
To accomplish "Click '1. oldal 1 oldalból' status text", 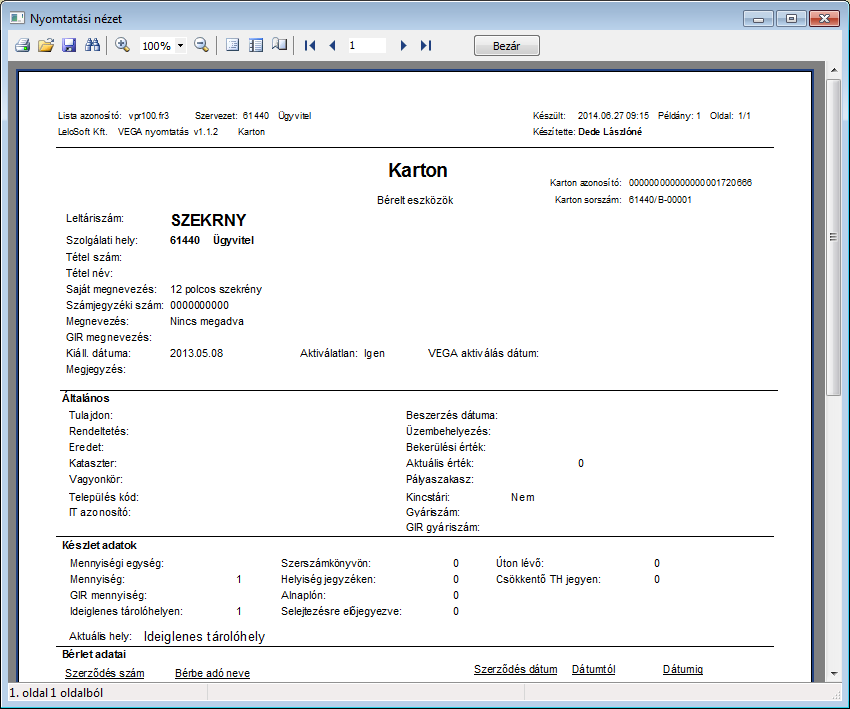I will coord(56,693).
